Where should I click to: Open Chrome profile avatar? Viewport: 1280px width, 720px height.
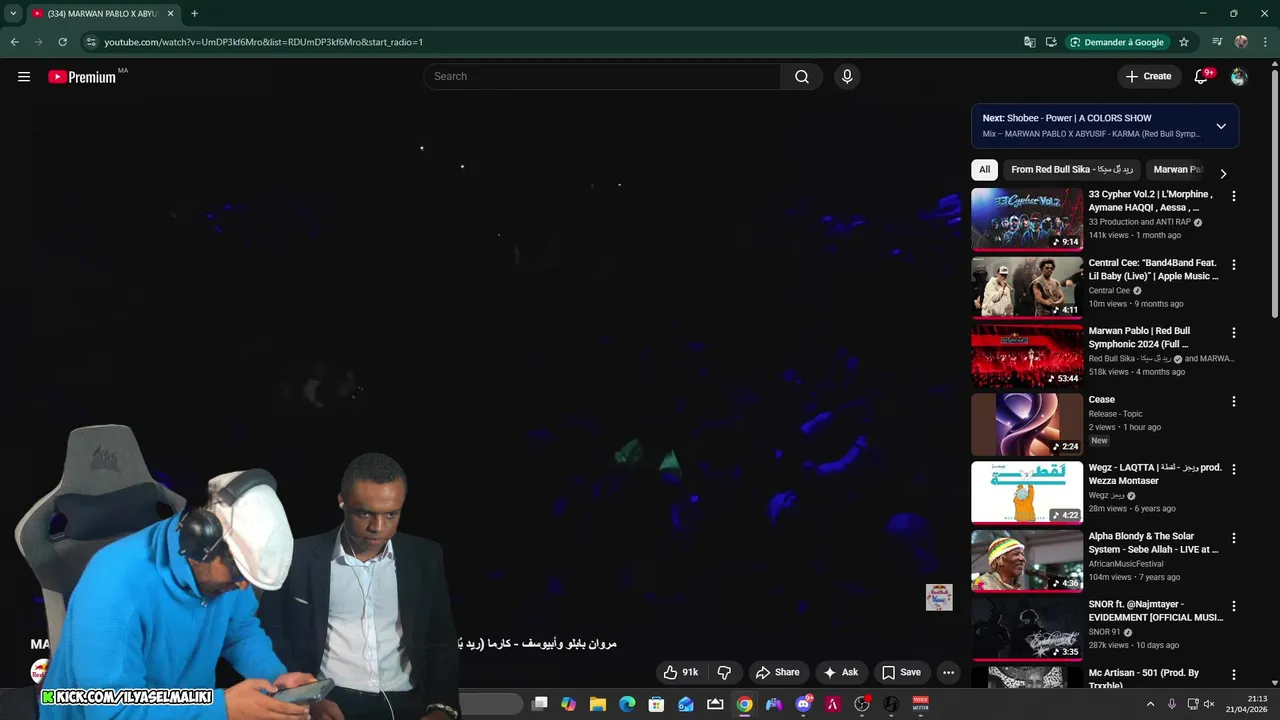coord(1241,42)
